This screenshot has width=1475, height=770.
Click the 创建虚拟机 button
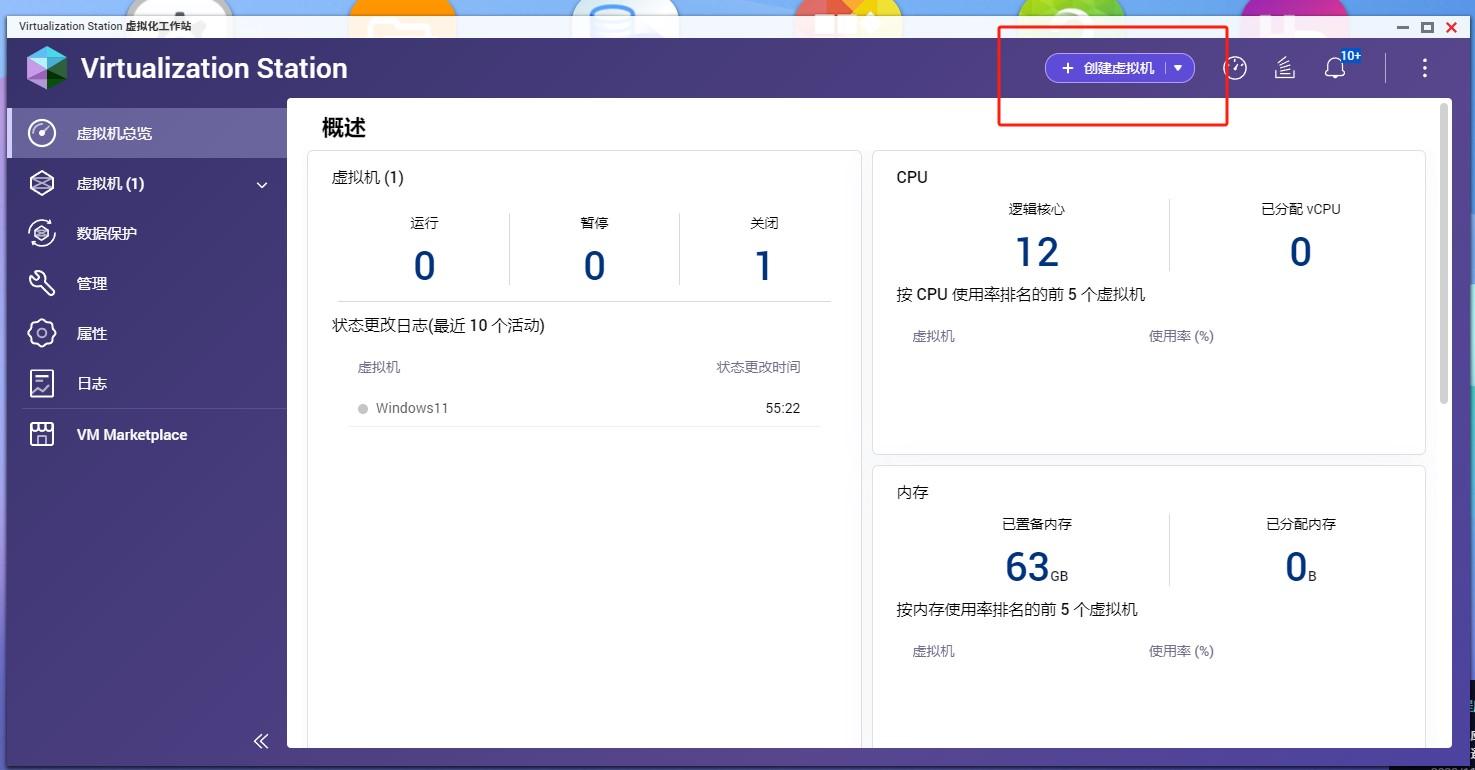click(x=1119, y=68)
